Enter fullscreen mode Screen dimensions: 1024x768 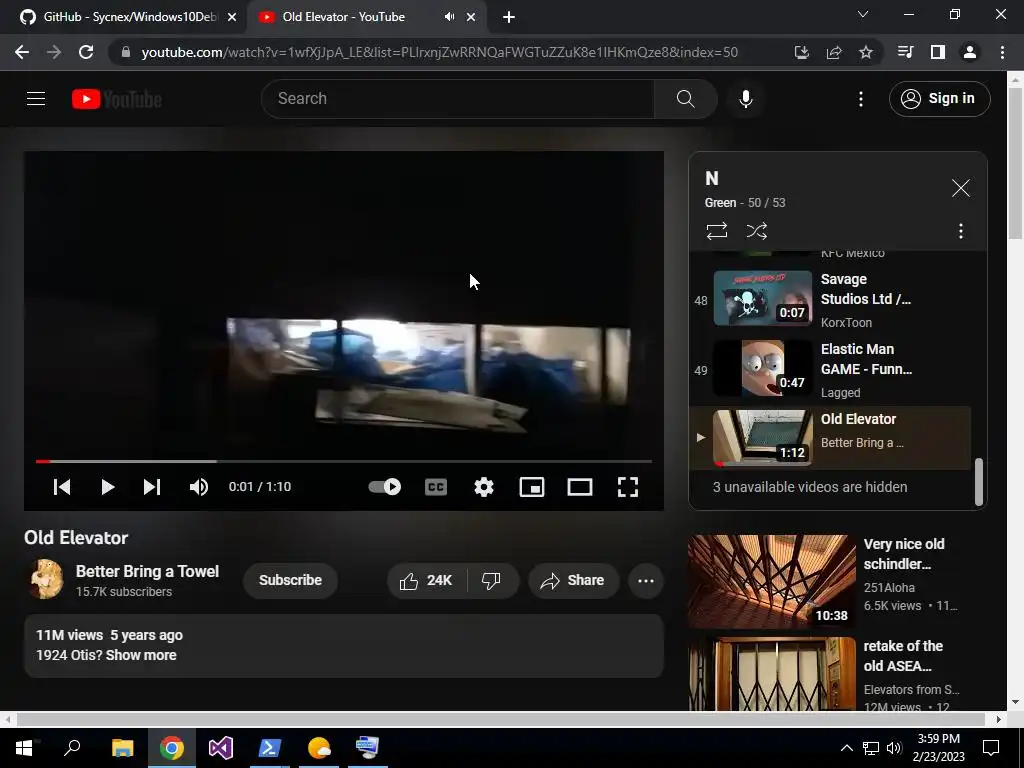click(628, 487)
